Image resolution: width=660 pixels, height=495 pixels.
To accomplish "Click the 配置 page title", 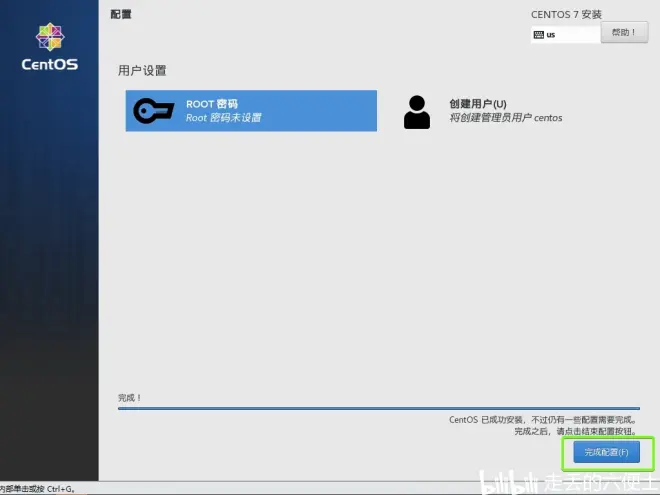I will tap(121, 14).
